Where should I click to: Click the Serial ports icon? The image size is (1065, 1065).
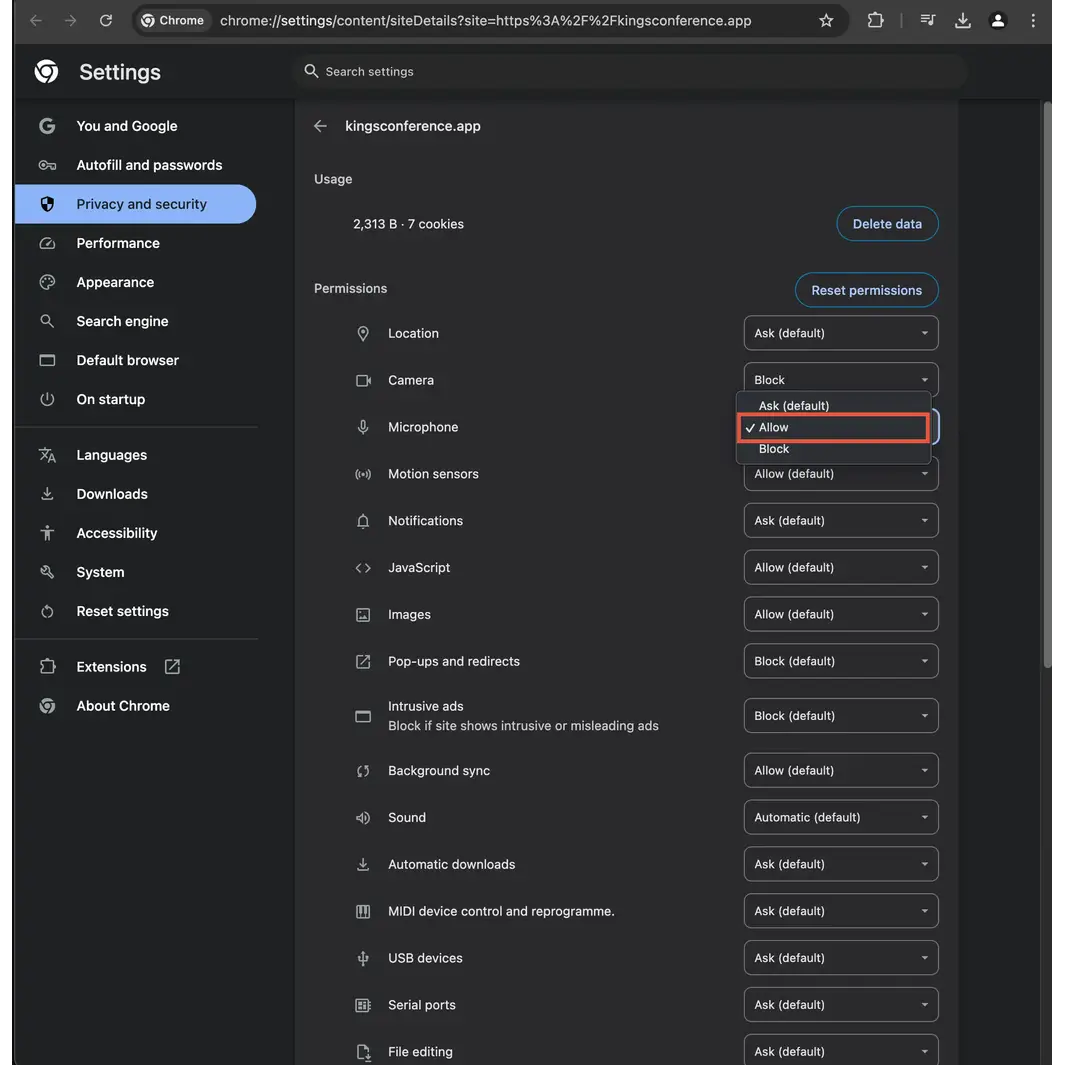[363, 1005]
